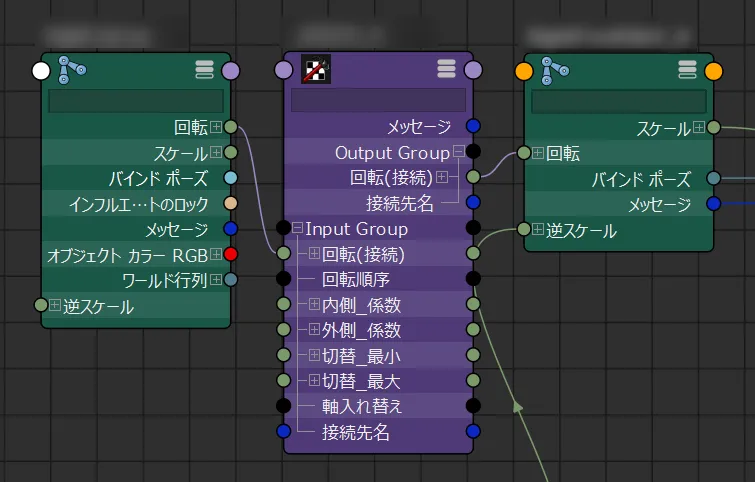
Task: Expand the 切替_最小 attribute
Action: [314, 355]
